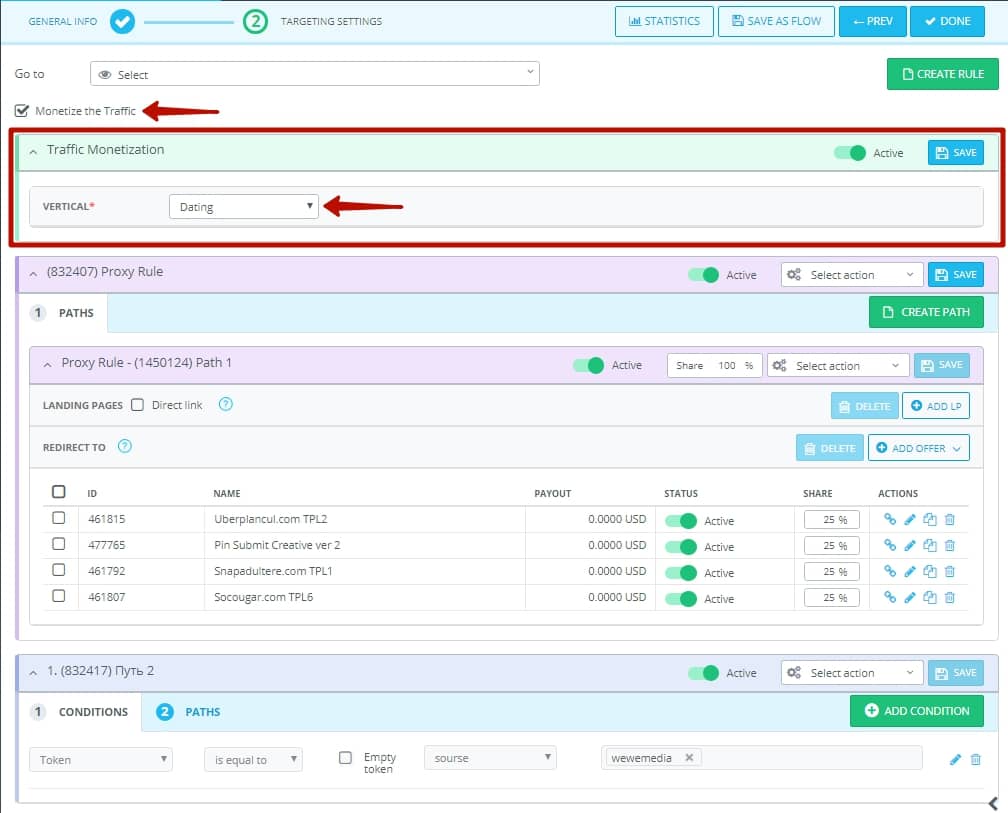Edit the Socougar.com TPL6 offer
This screenshot has height=813, width=1008.
(x=910, y=597)
